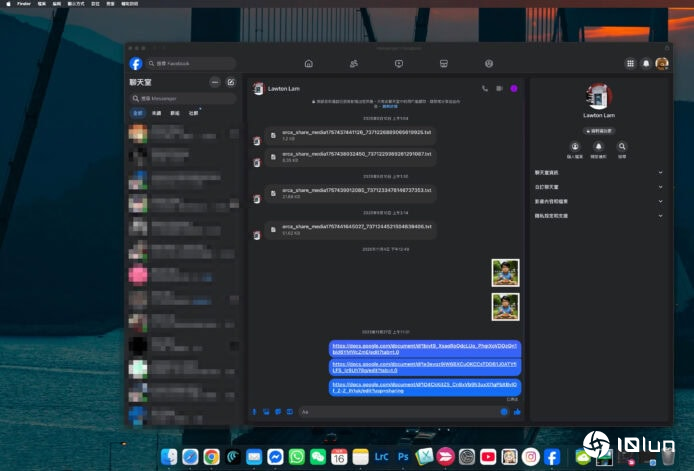This screenshot has height=471, width=694.
Task: Switch to the 社群 tab in chat list
Action: pos(192,113)
